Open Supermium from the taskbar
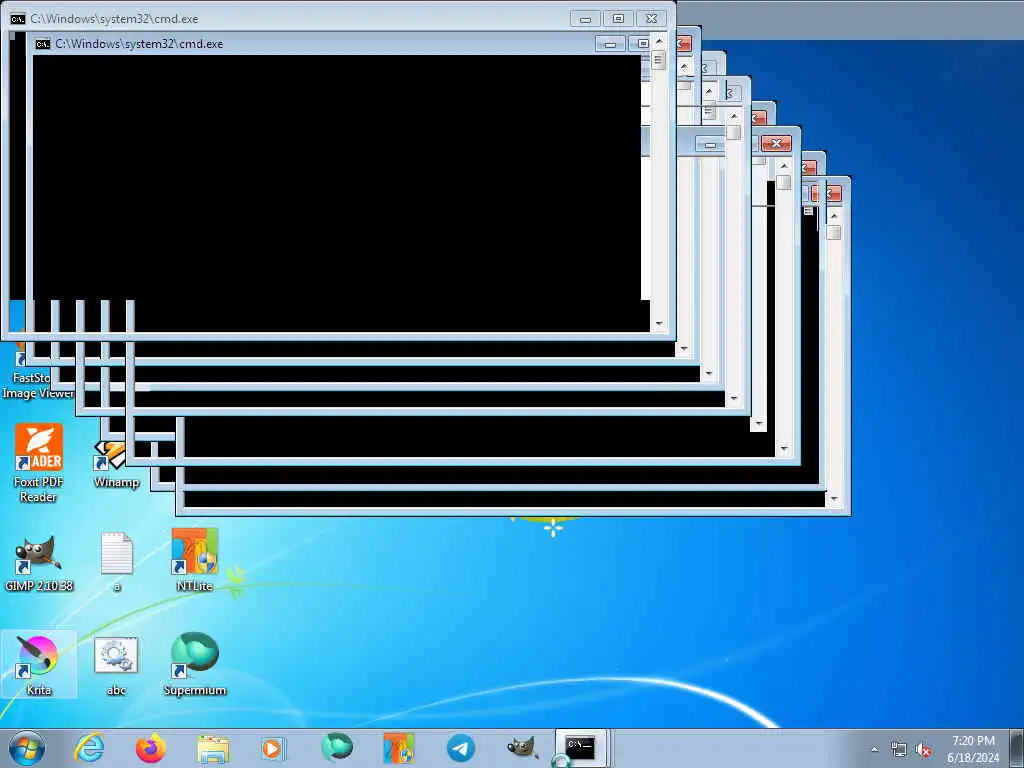Viewport: 1024px width, 768px height. pos(337,748)
